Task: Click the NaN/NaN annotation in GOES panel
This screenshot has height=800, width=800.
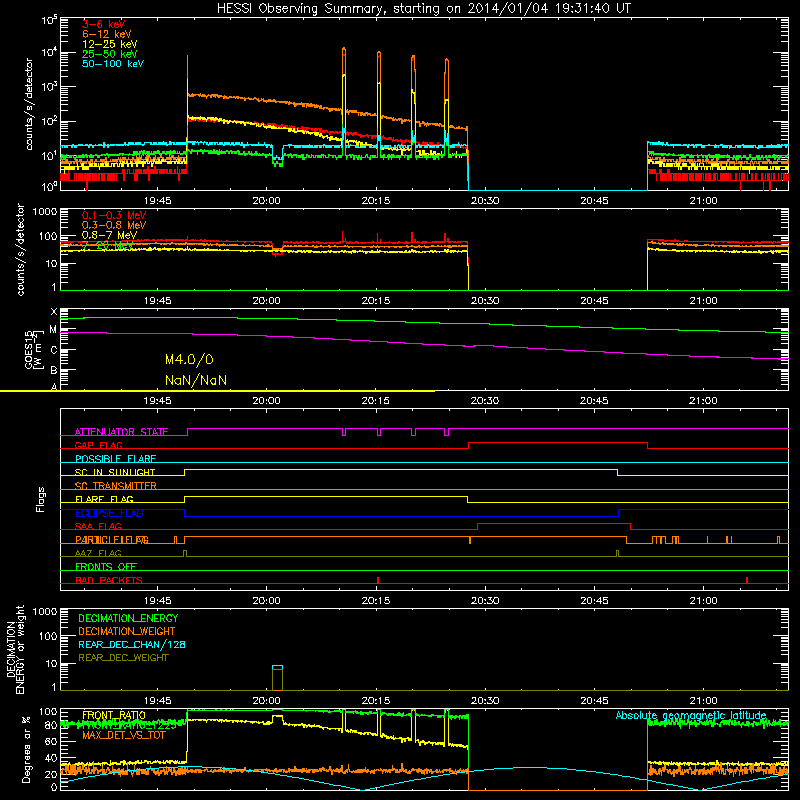Action: tap(196, 380)
